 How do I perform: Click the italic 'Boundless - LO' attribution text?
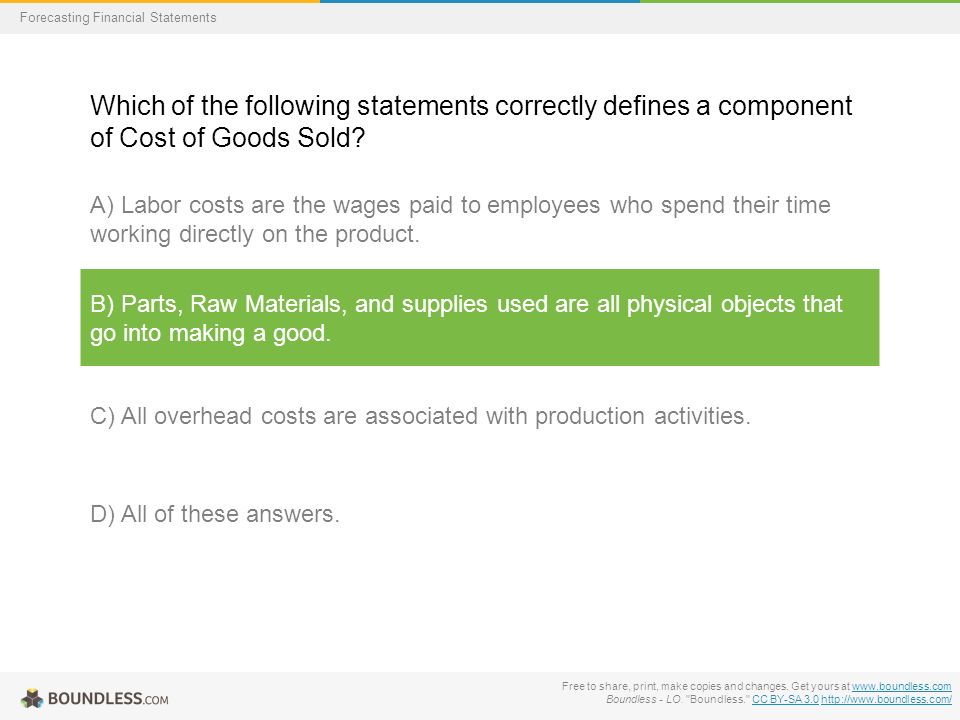point(643,699)
